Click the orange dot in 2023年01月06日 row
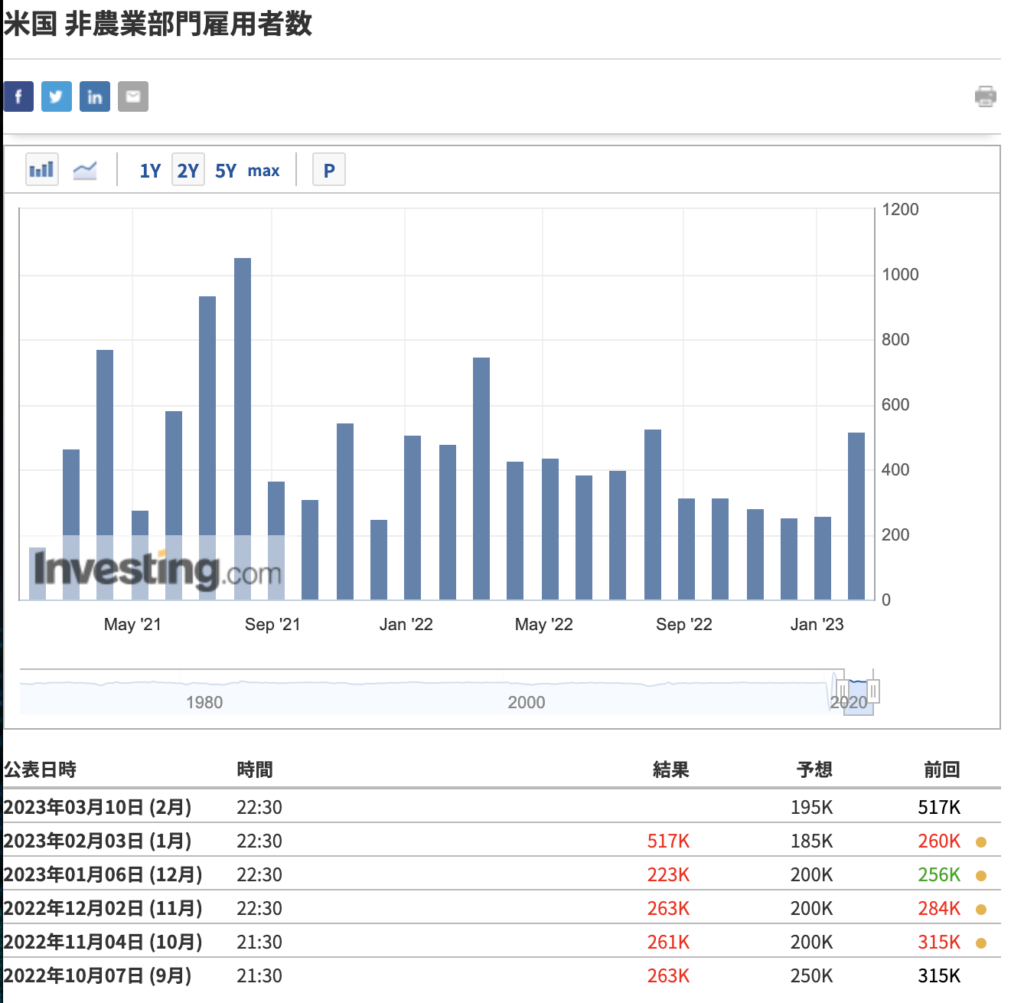 tap(981, 876)
